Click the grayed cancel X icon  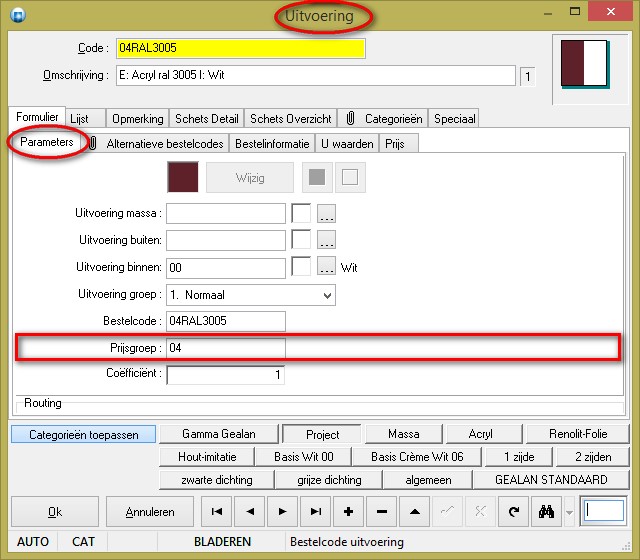tap(480, 511)
